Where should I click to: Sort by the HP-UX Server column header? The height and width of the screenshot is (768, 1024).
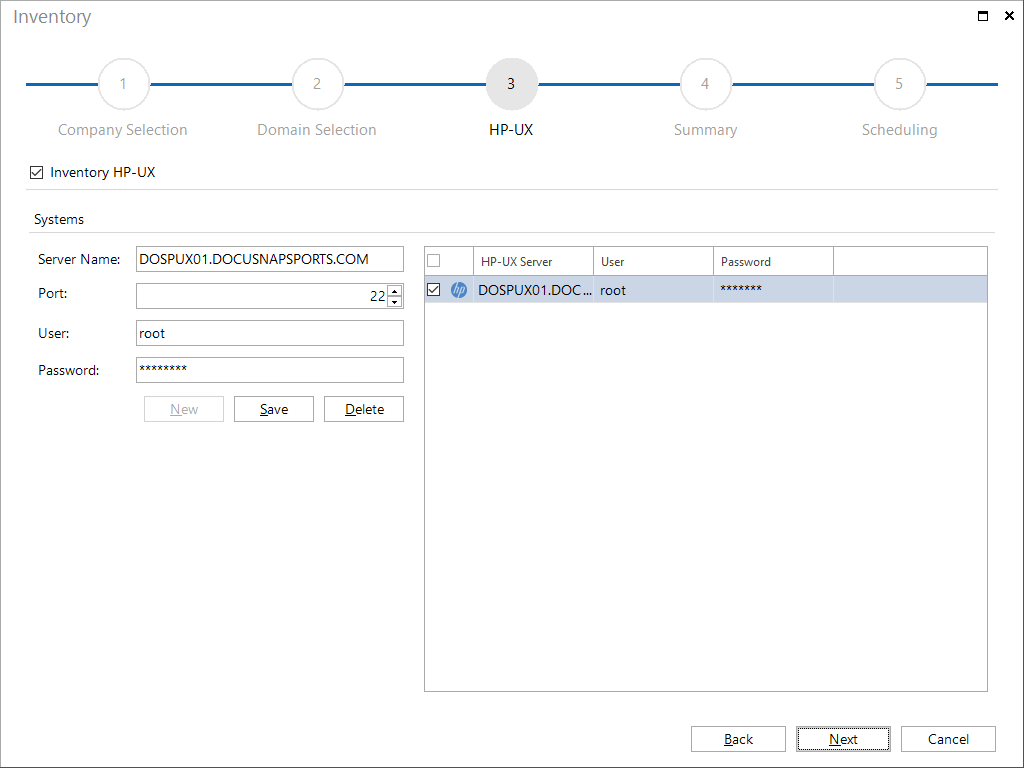tap(533, 261)
